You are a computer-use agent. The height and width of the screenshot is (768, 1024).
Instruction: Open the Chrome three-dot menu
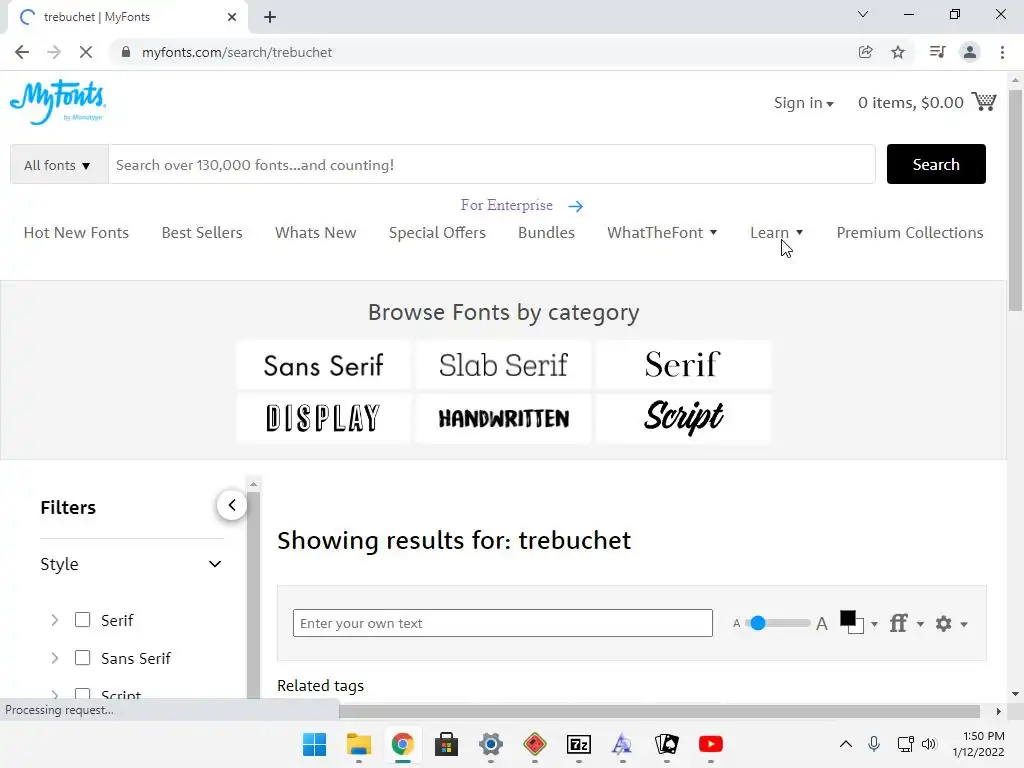point(1002,52)
